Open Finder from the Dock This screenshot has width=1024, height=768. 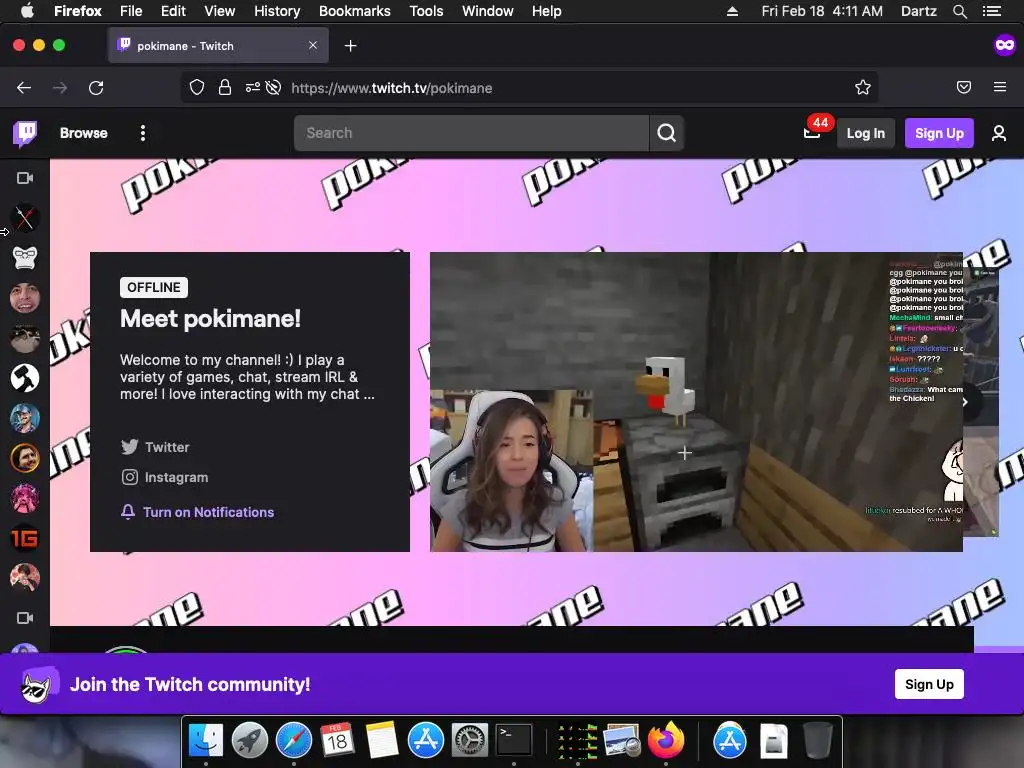click(206, 740)
